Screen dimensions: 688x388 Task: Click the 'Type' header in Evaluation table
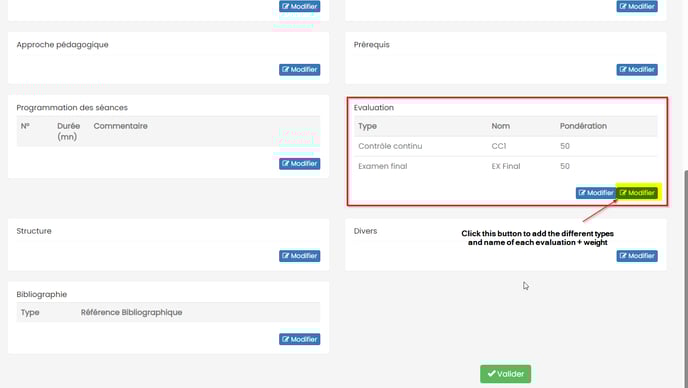click(367, 126)
